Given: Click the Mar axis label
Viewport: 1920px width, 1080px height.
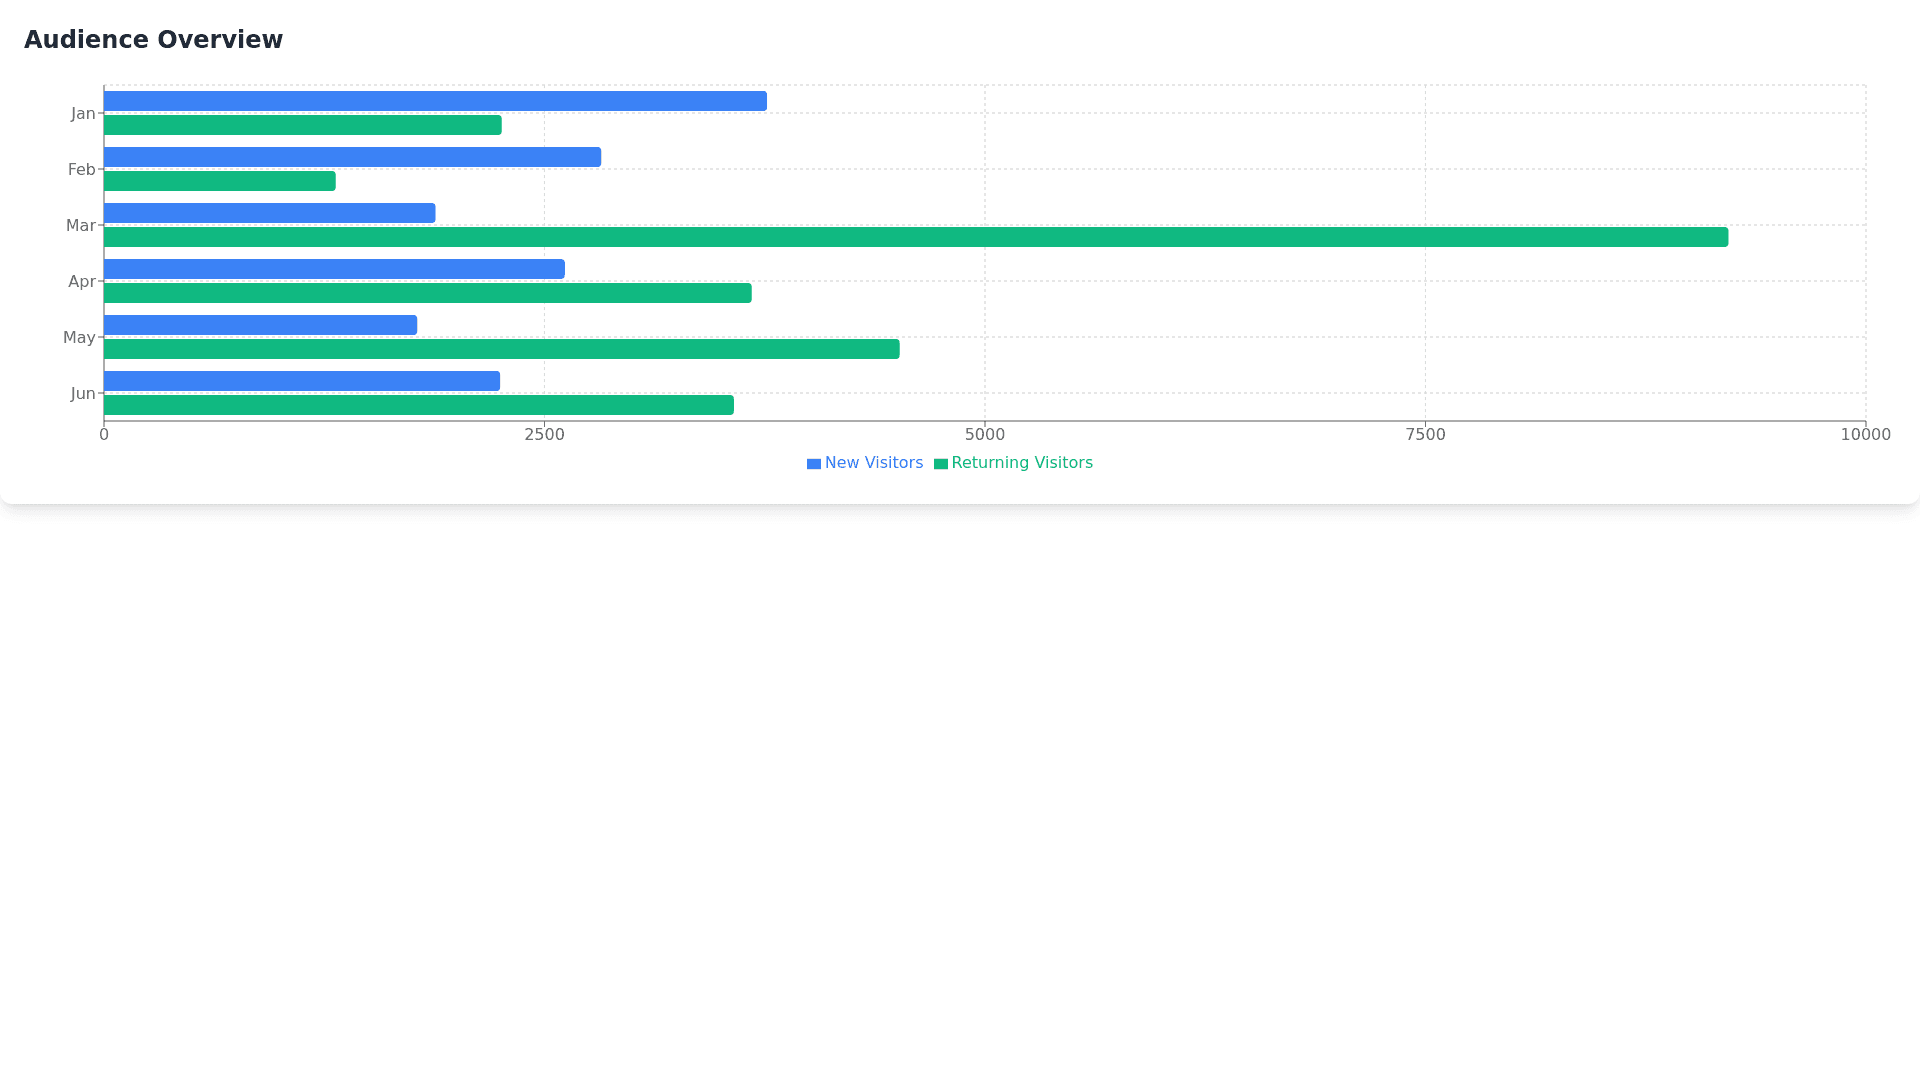Looking at the screenshot, I should 81,226.
